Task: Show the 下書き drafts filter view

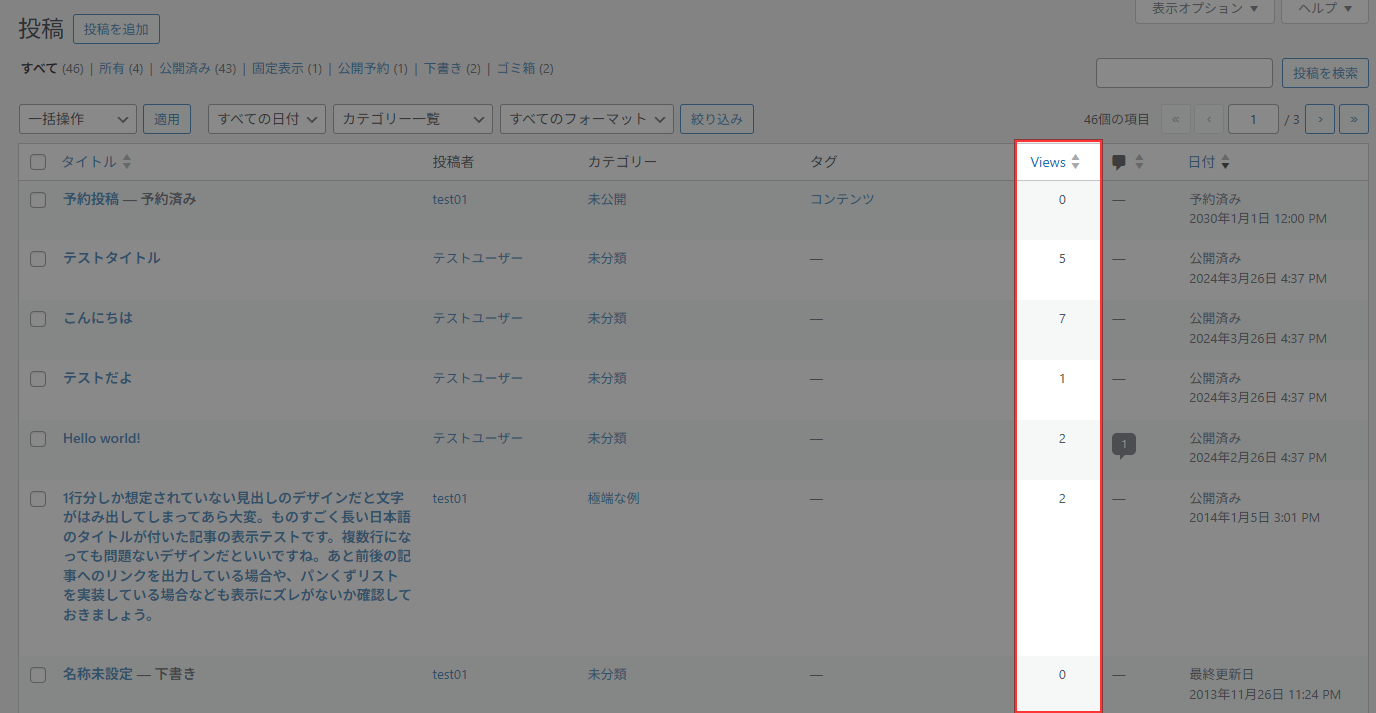Action: 443,69
